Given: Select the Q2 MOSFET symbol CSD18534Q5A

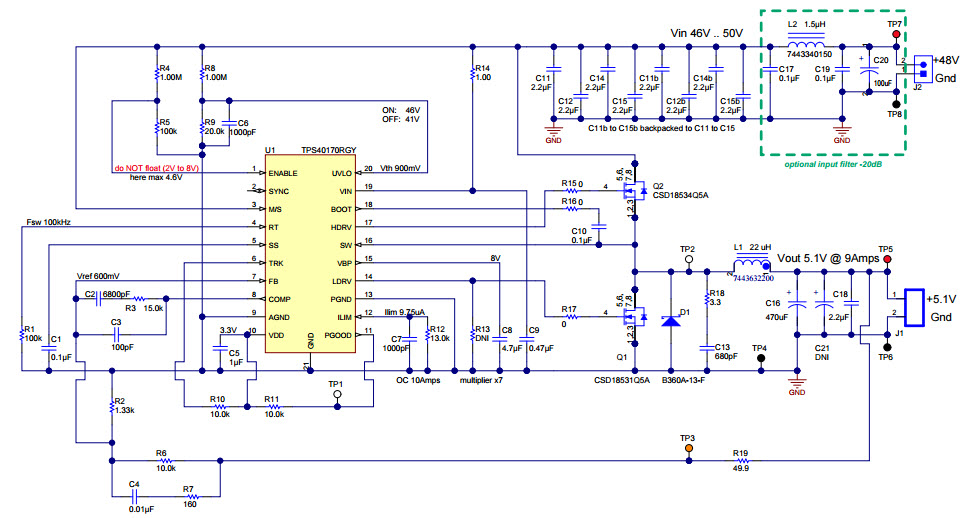Looking at the screenshot, I should (632, 188).
